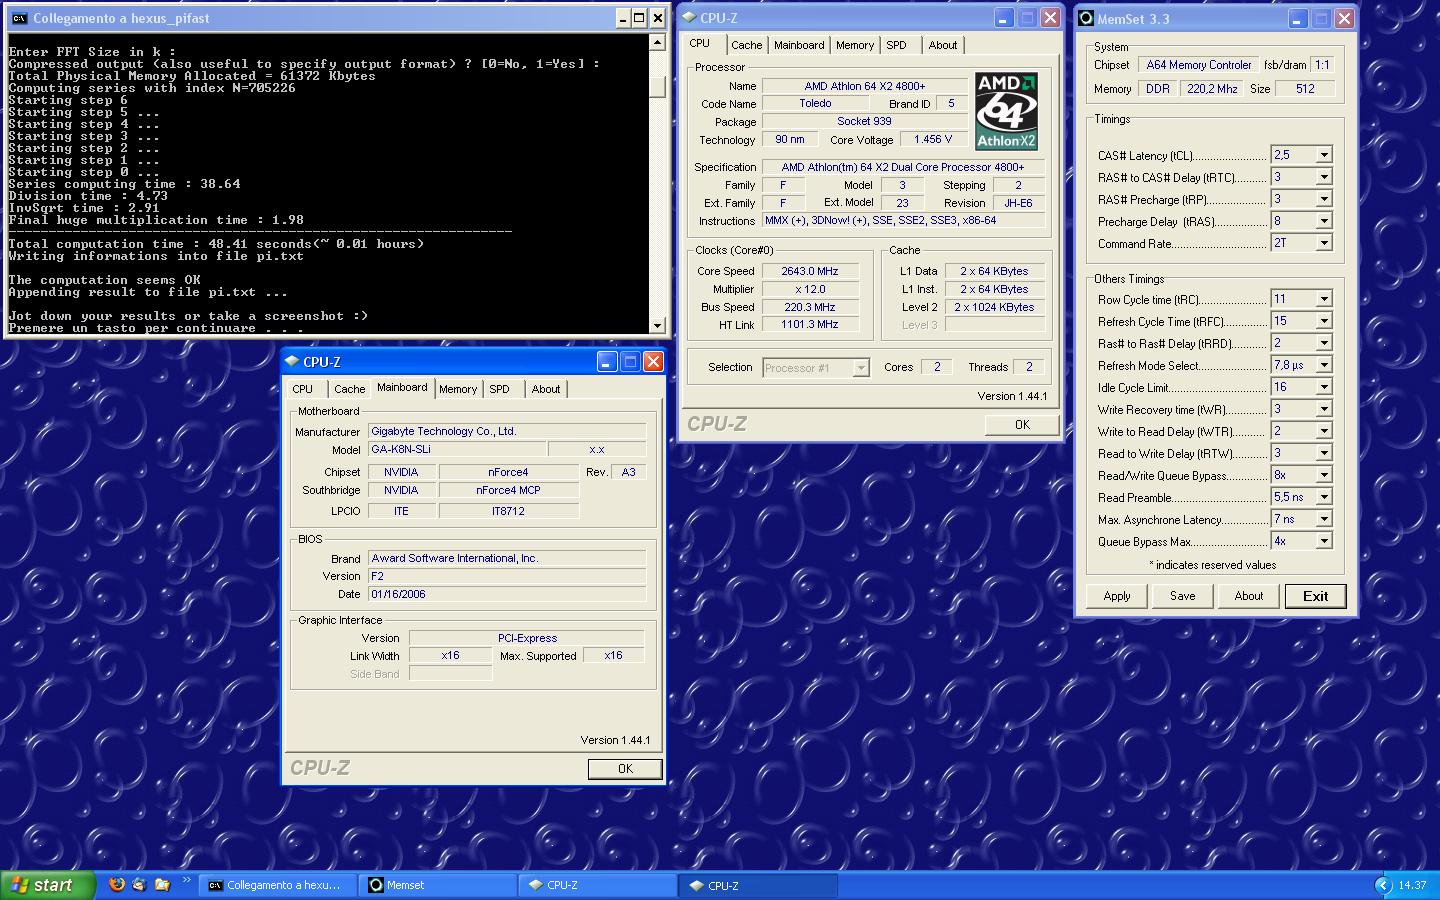Screen dimensions: 1440x900
Task: Click the motherboard Model field GA-K8N-SLi
Action: click(x=457, y=450)
